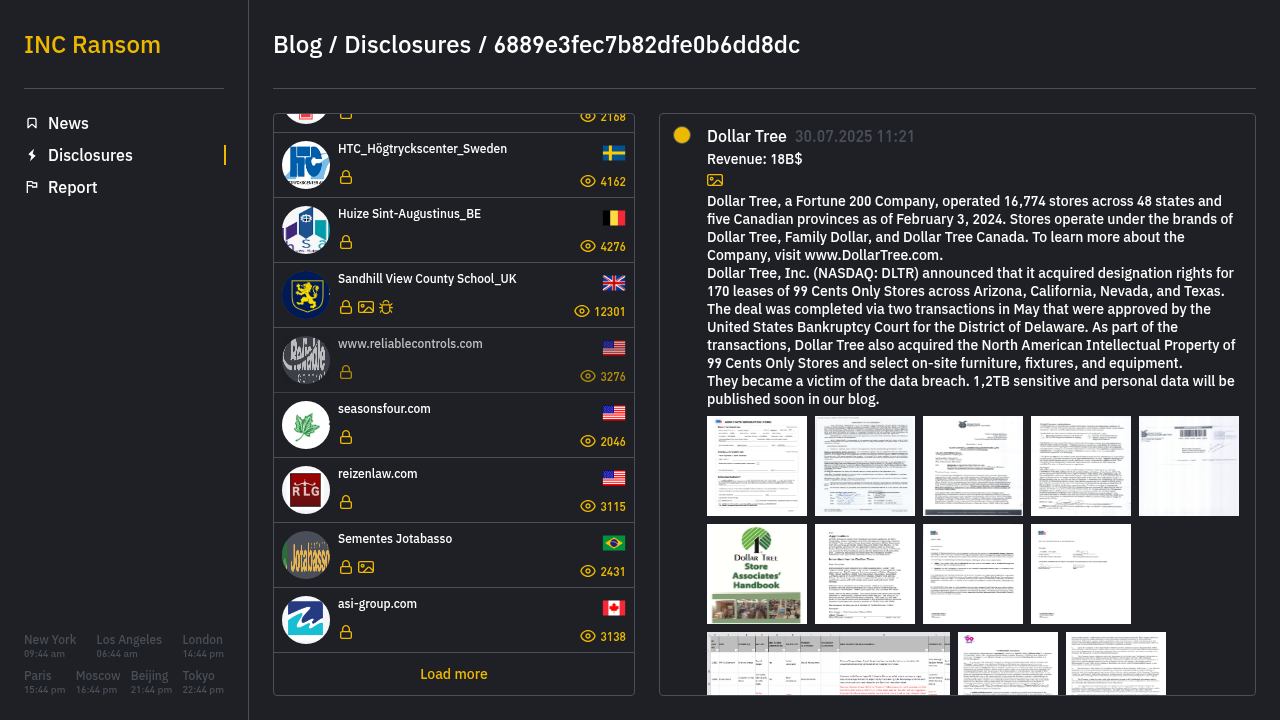The image size is (1280, 720).
Task: Click the flag icon beside Report
Action: [32, 187]
